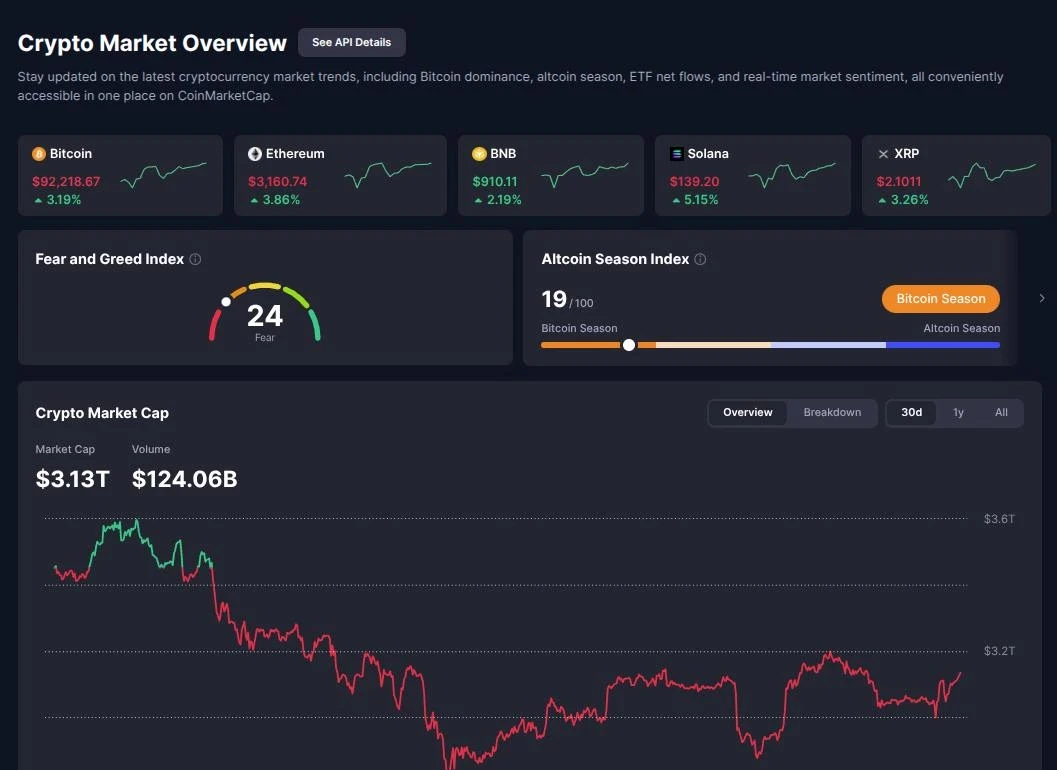This screenshot has width=1057, height=770.
Task: Click BNB change 2.19%
Action: point(497,200)
